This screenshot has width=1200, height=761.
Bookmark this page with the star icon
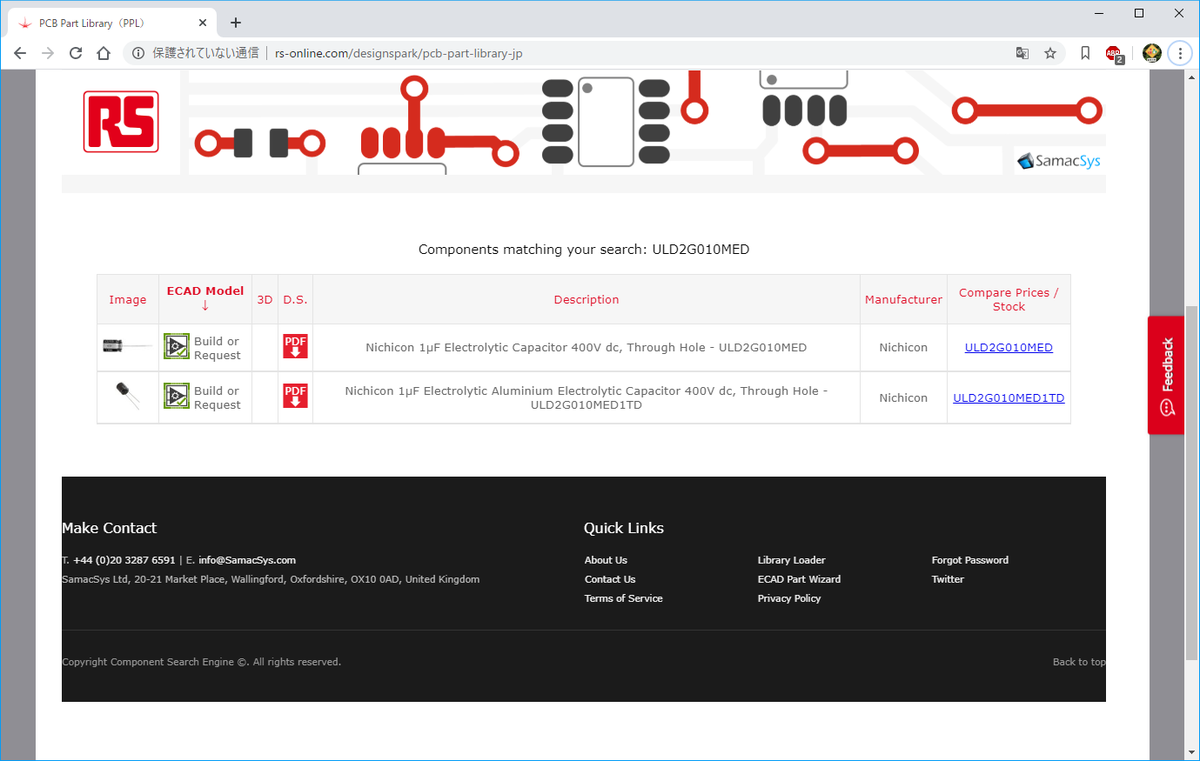pos(1050,53)
